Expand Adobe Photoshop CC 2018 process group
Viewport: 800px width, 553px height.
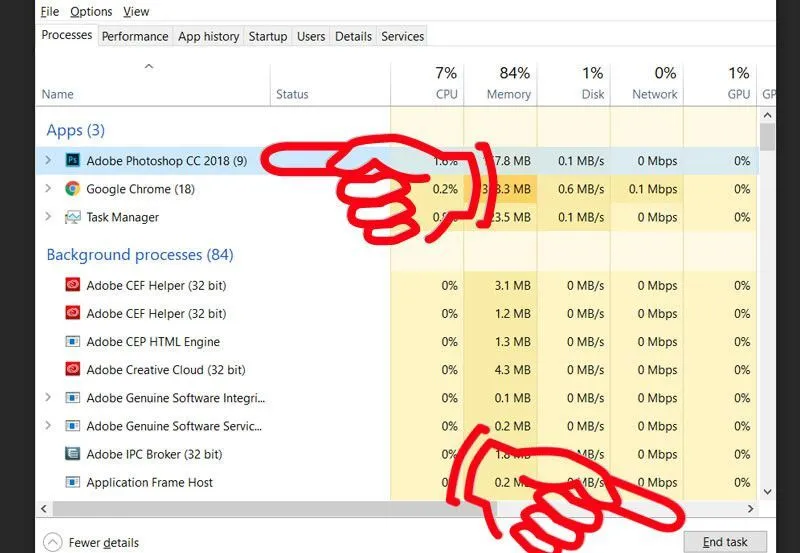(48, 160)
